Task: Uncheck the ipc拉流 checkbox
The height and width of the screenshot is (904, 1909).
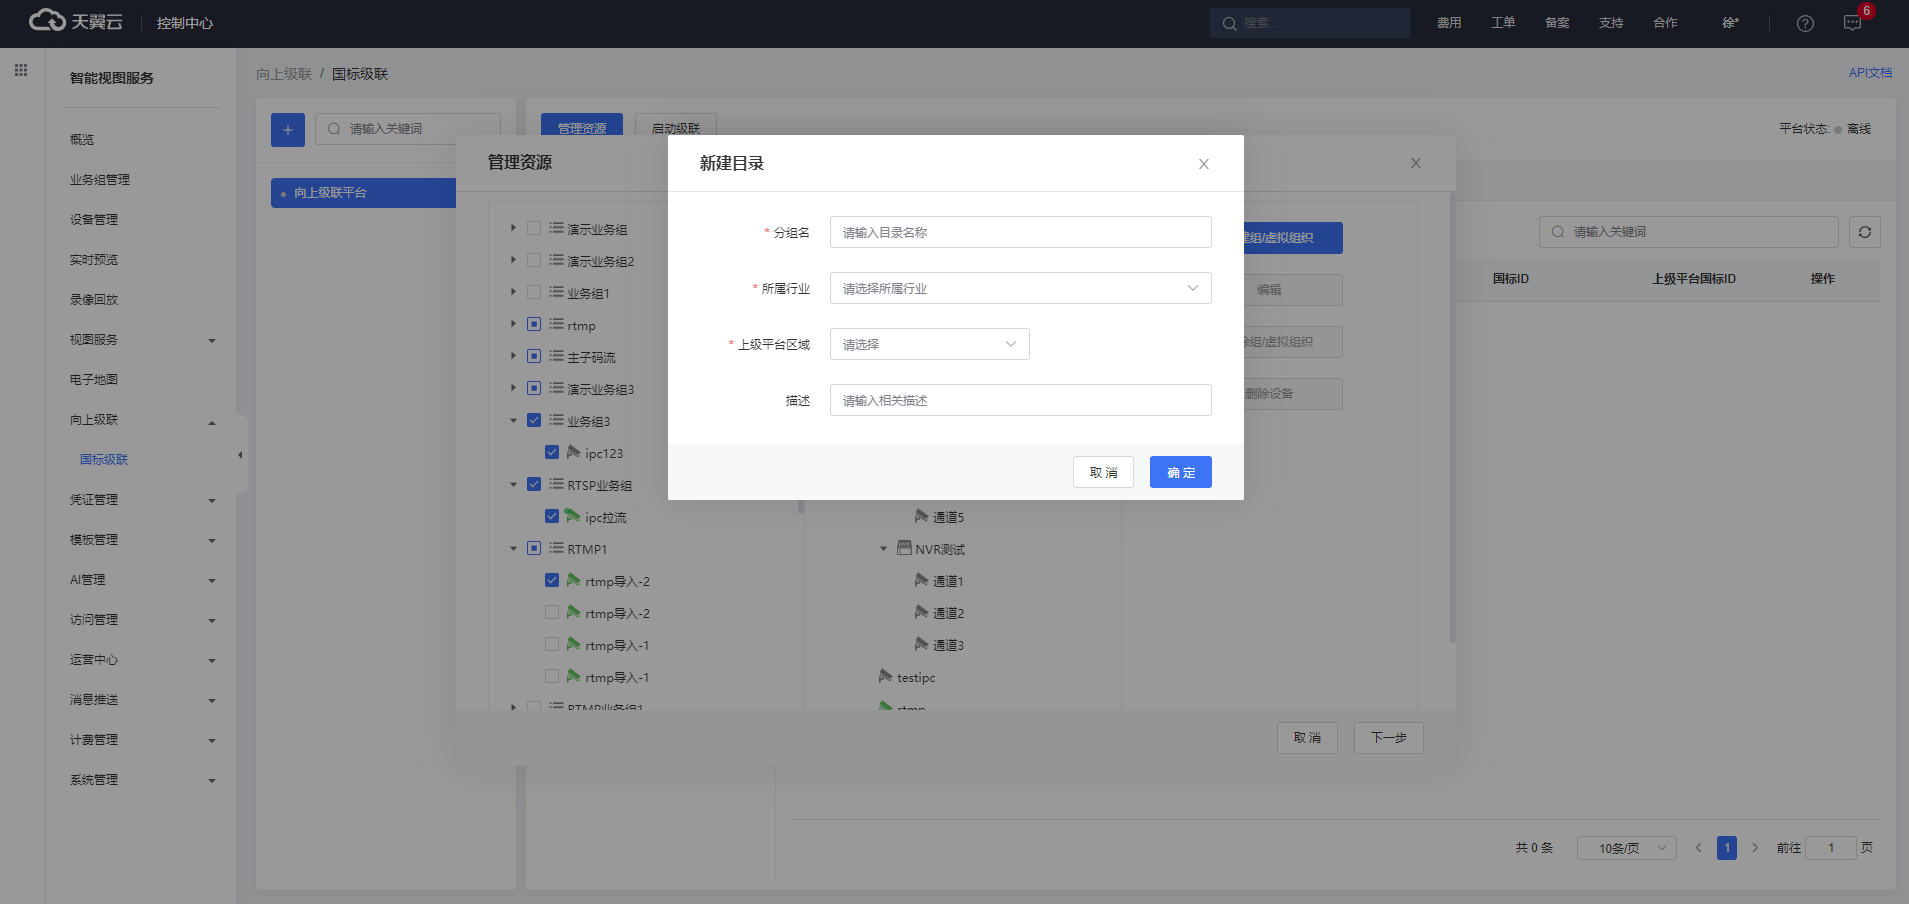Action: click(x=552, y=516)
